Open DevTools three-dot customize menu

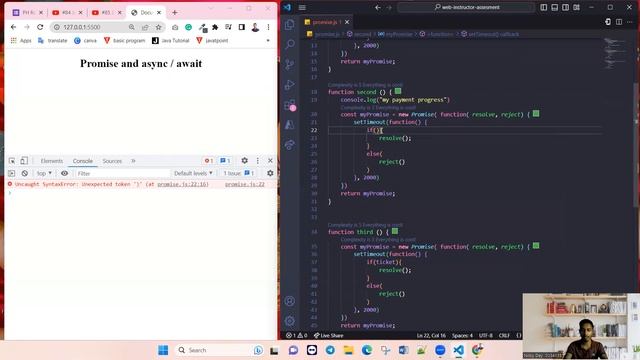[258, 161]
